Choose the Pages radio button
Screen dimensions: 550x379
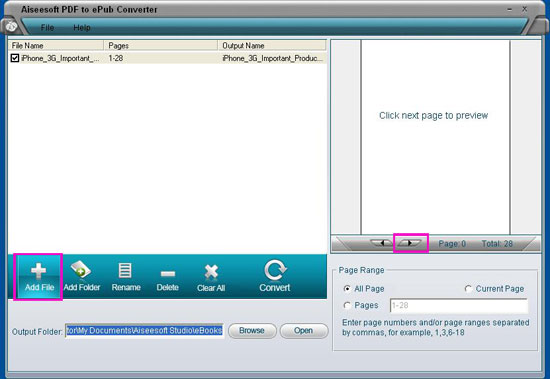(347, 305)
